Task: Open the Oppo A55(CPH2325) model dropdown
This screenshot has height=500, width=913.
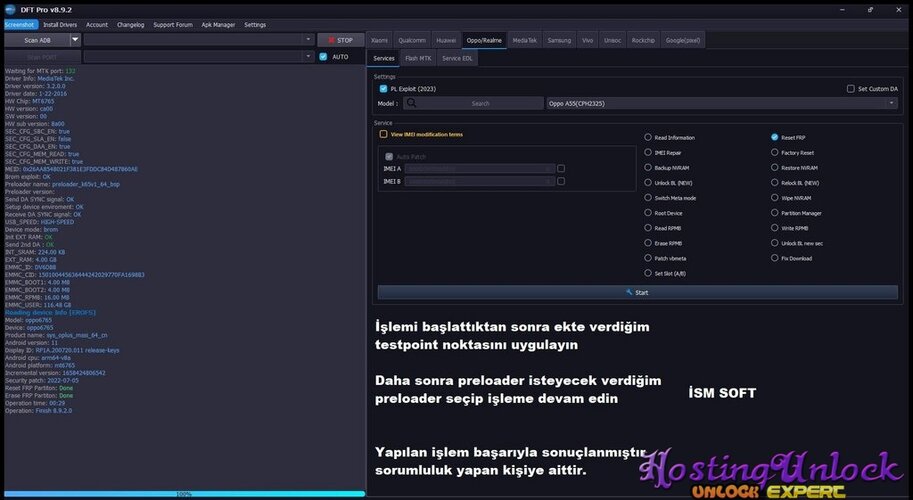Action: [x=722, y=103]
